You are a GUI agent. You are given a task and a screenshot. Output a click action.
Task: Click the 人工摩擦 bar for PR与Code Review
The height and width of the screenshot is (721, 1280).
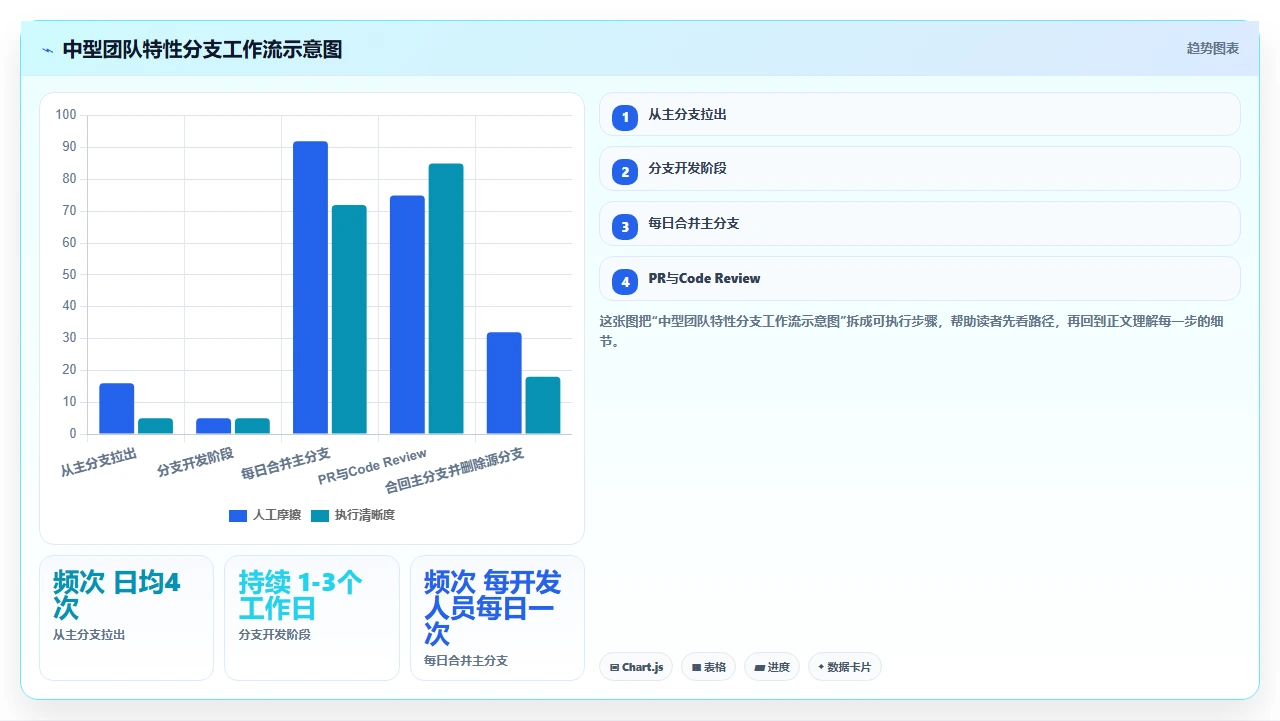click(407, 315)
